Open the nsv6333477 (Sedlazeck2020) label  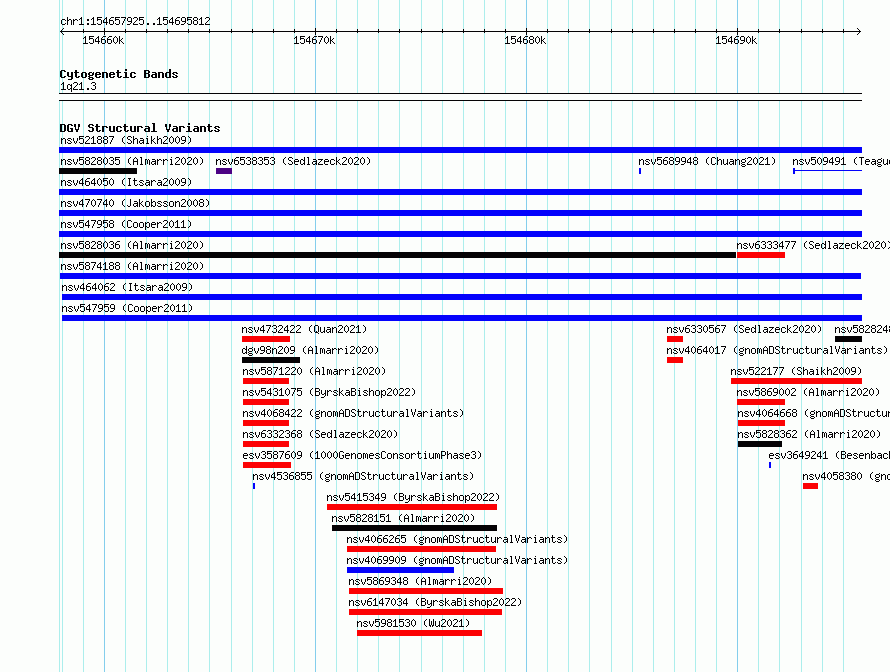(x=813, y=245)
